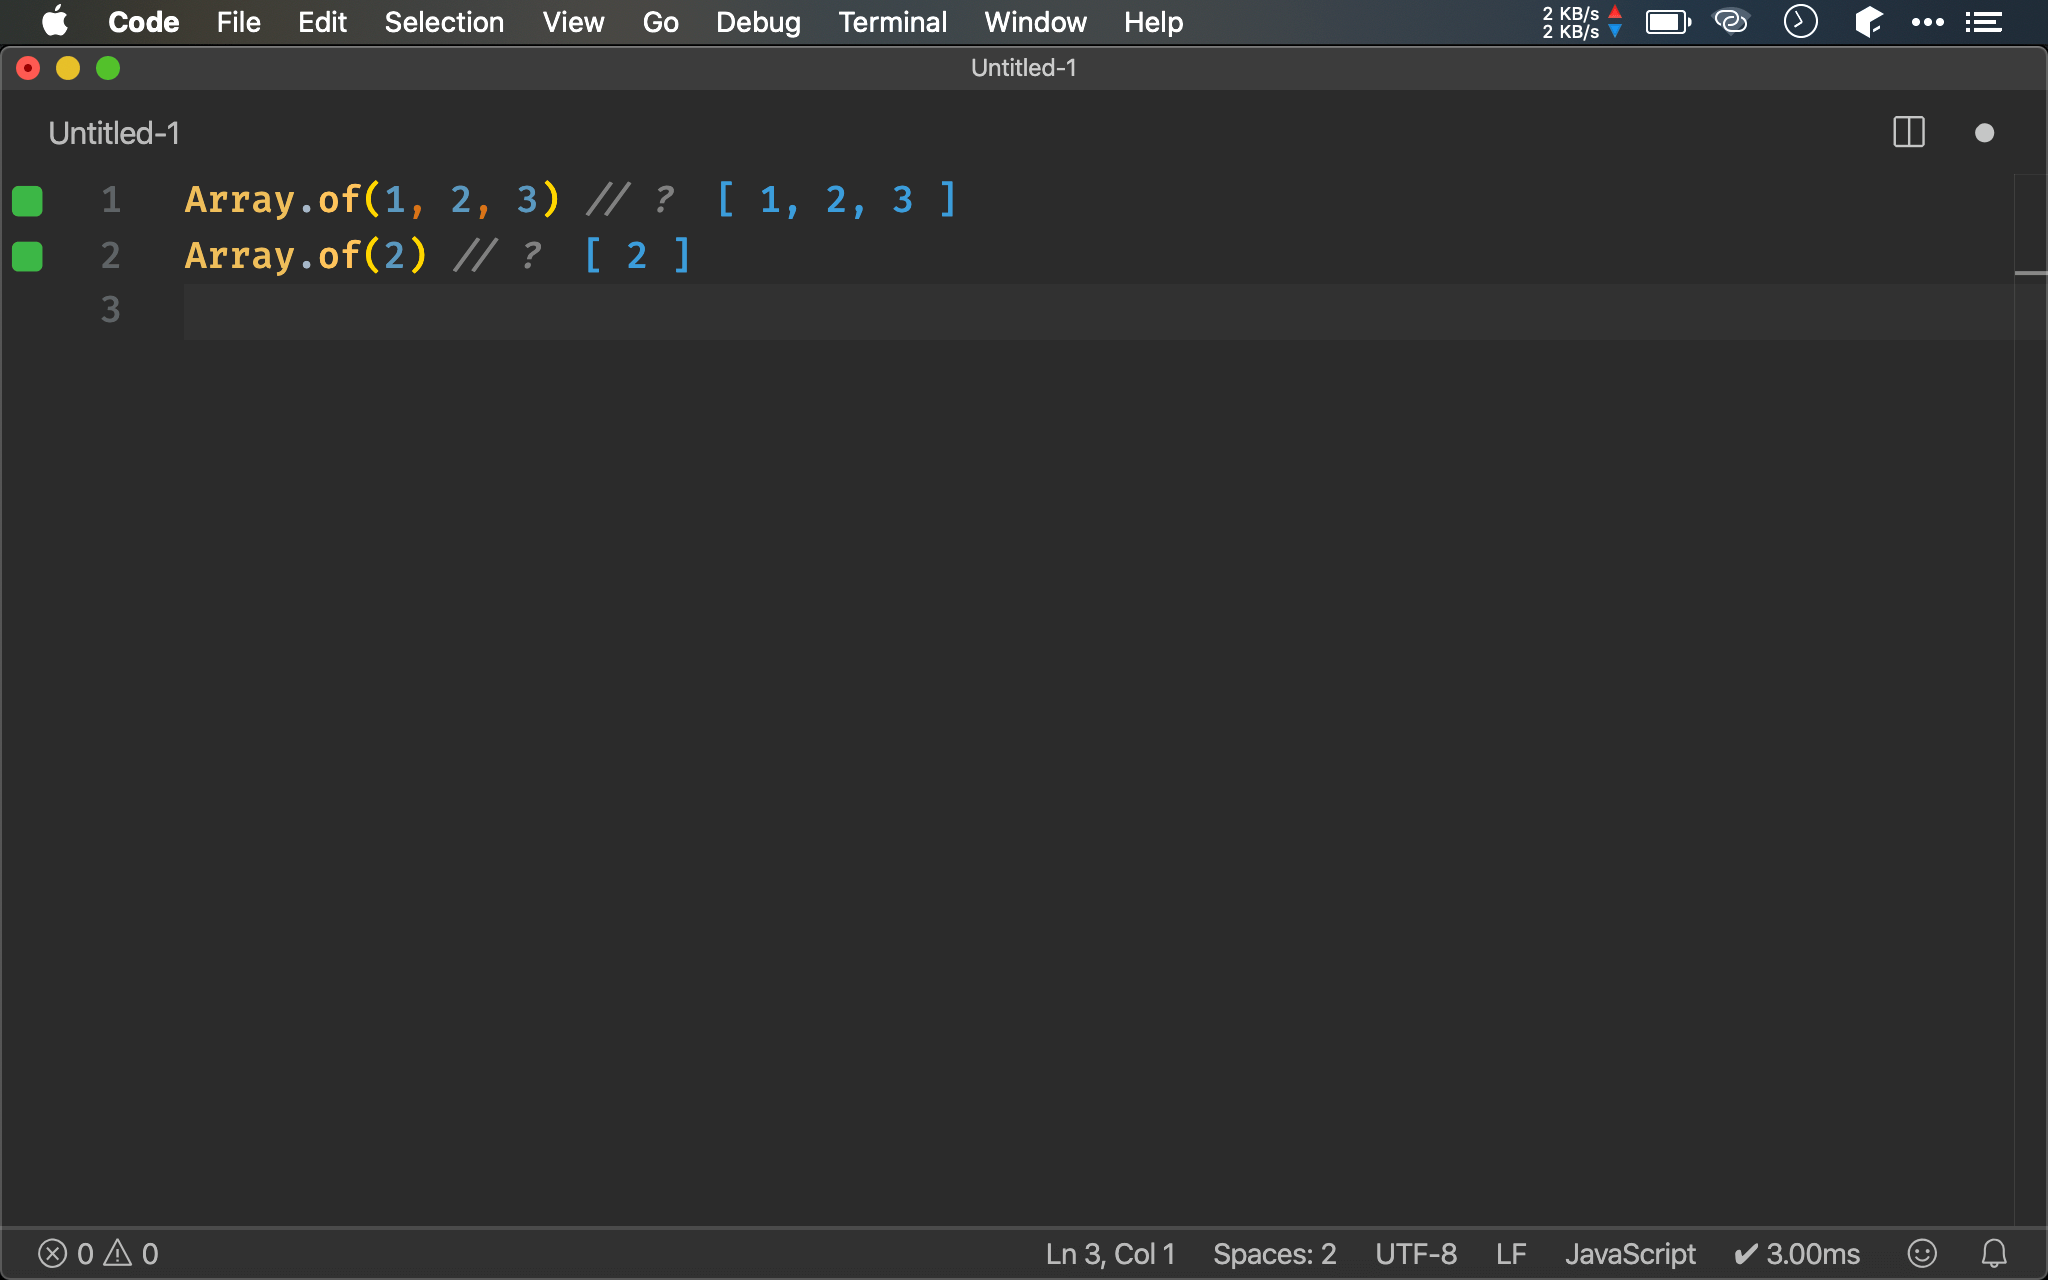Click the battery status icon in menu bar
This screenshot has height=1280, width=2048.
(x=1667, y=22)
